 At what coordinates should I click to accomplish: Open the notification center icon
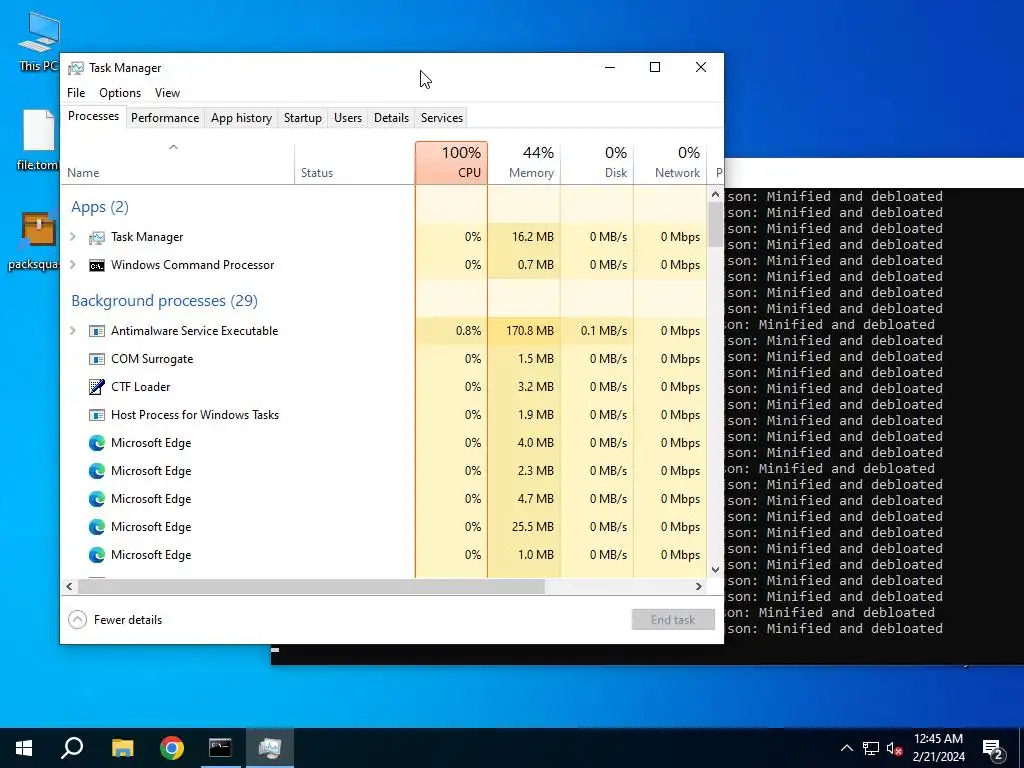pos(993,748)
